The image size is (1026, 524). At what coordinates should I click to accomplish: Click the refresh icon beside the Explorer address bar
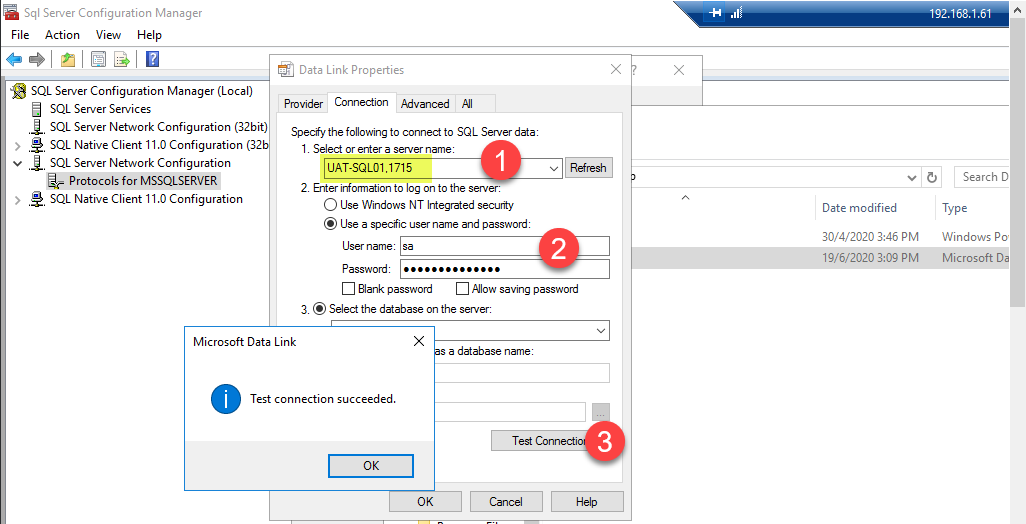tap(932, 177)
